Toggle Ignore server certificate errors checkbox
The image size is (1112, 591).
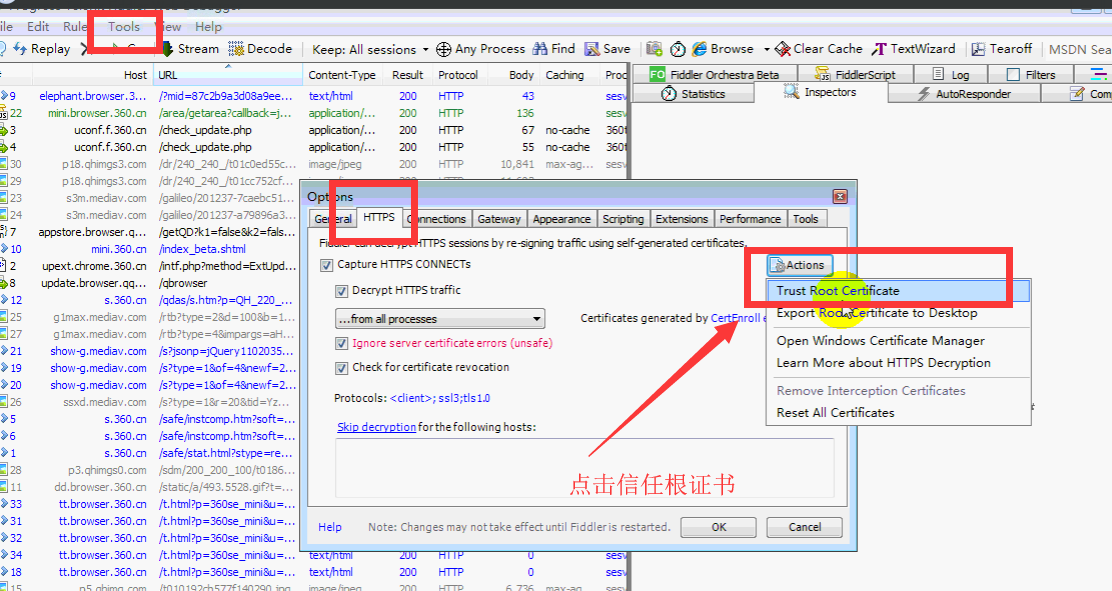coord(341,344)
